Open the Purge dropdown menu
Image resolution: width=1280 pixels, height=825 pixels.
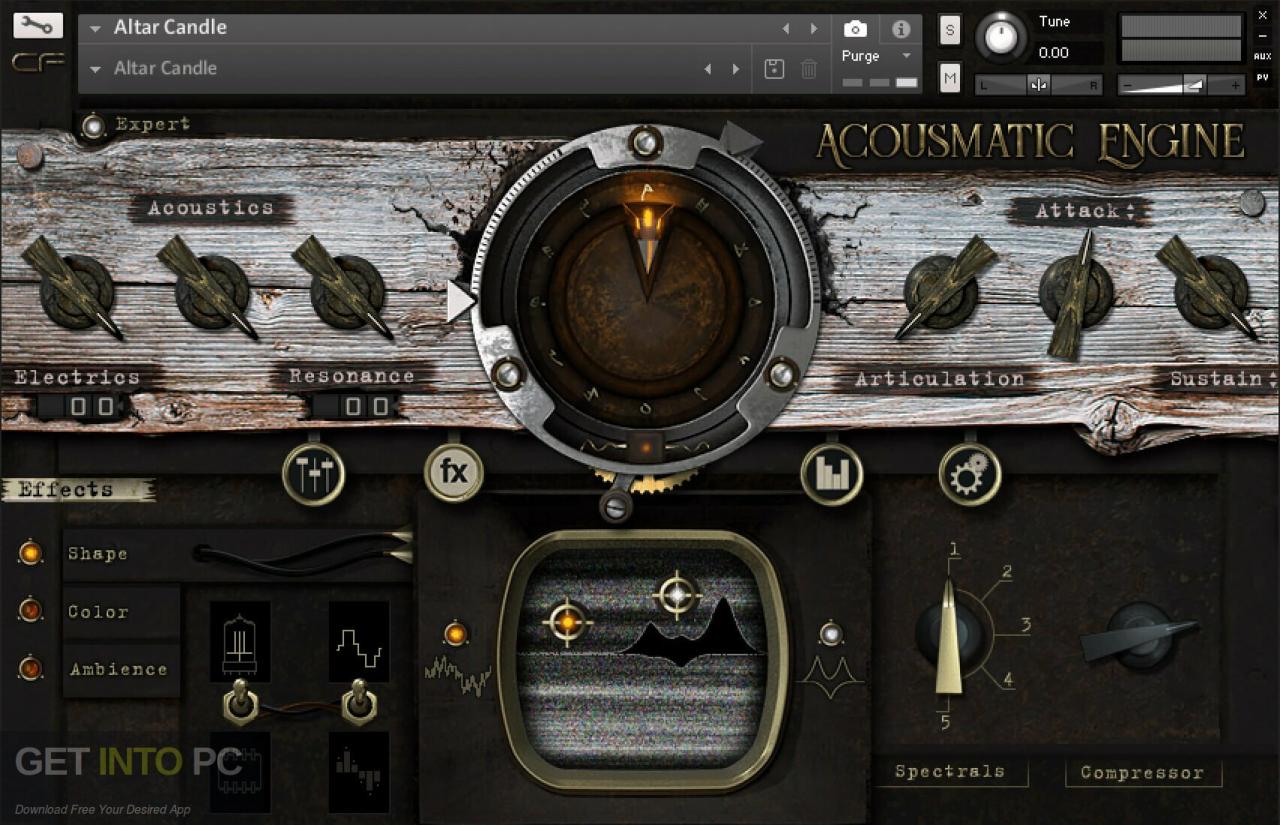tap(906, 56)
